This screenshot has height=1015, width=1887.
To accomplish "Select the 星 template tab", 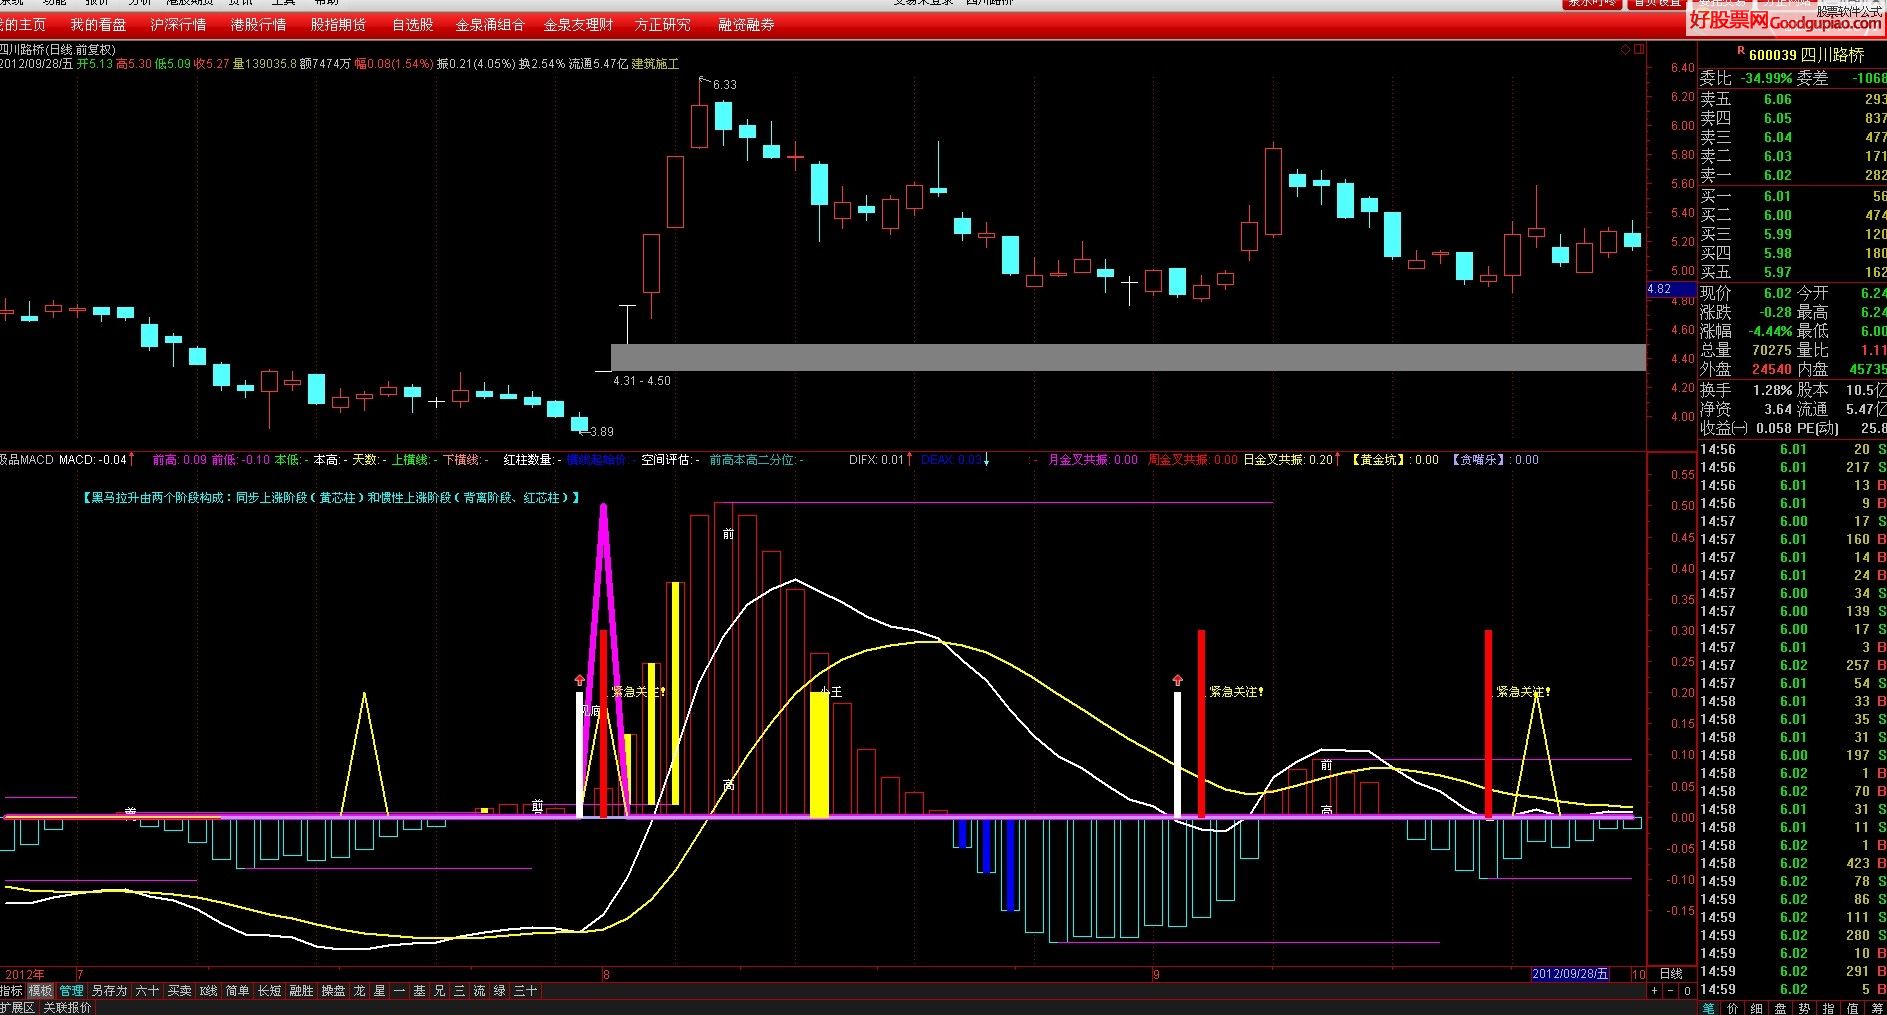I will [380, 991].
